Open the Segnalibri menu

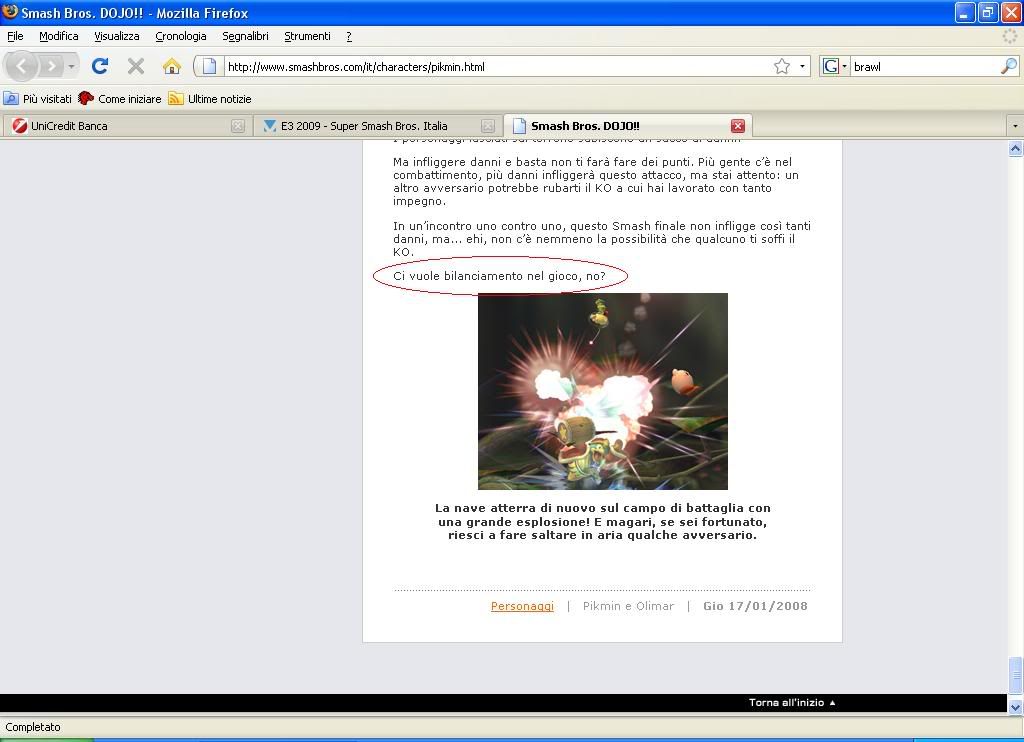(246, 36)
